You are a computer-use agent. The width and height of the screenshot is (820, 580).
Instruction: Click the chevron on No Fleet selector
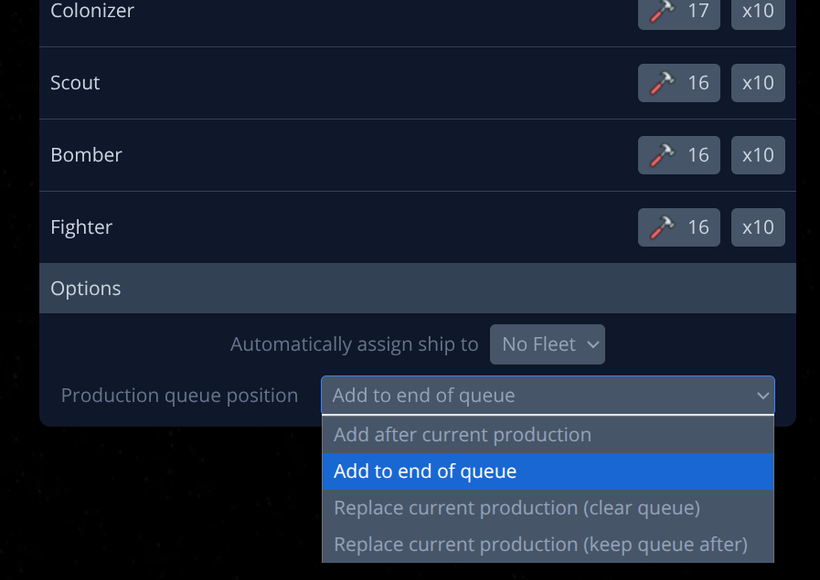click(593, 345)
